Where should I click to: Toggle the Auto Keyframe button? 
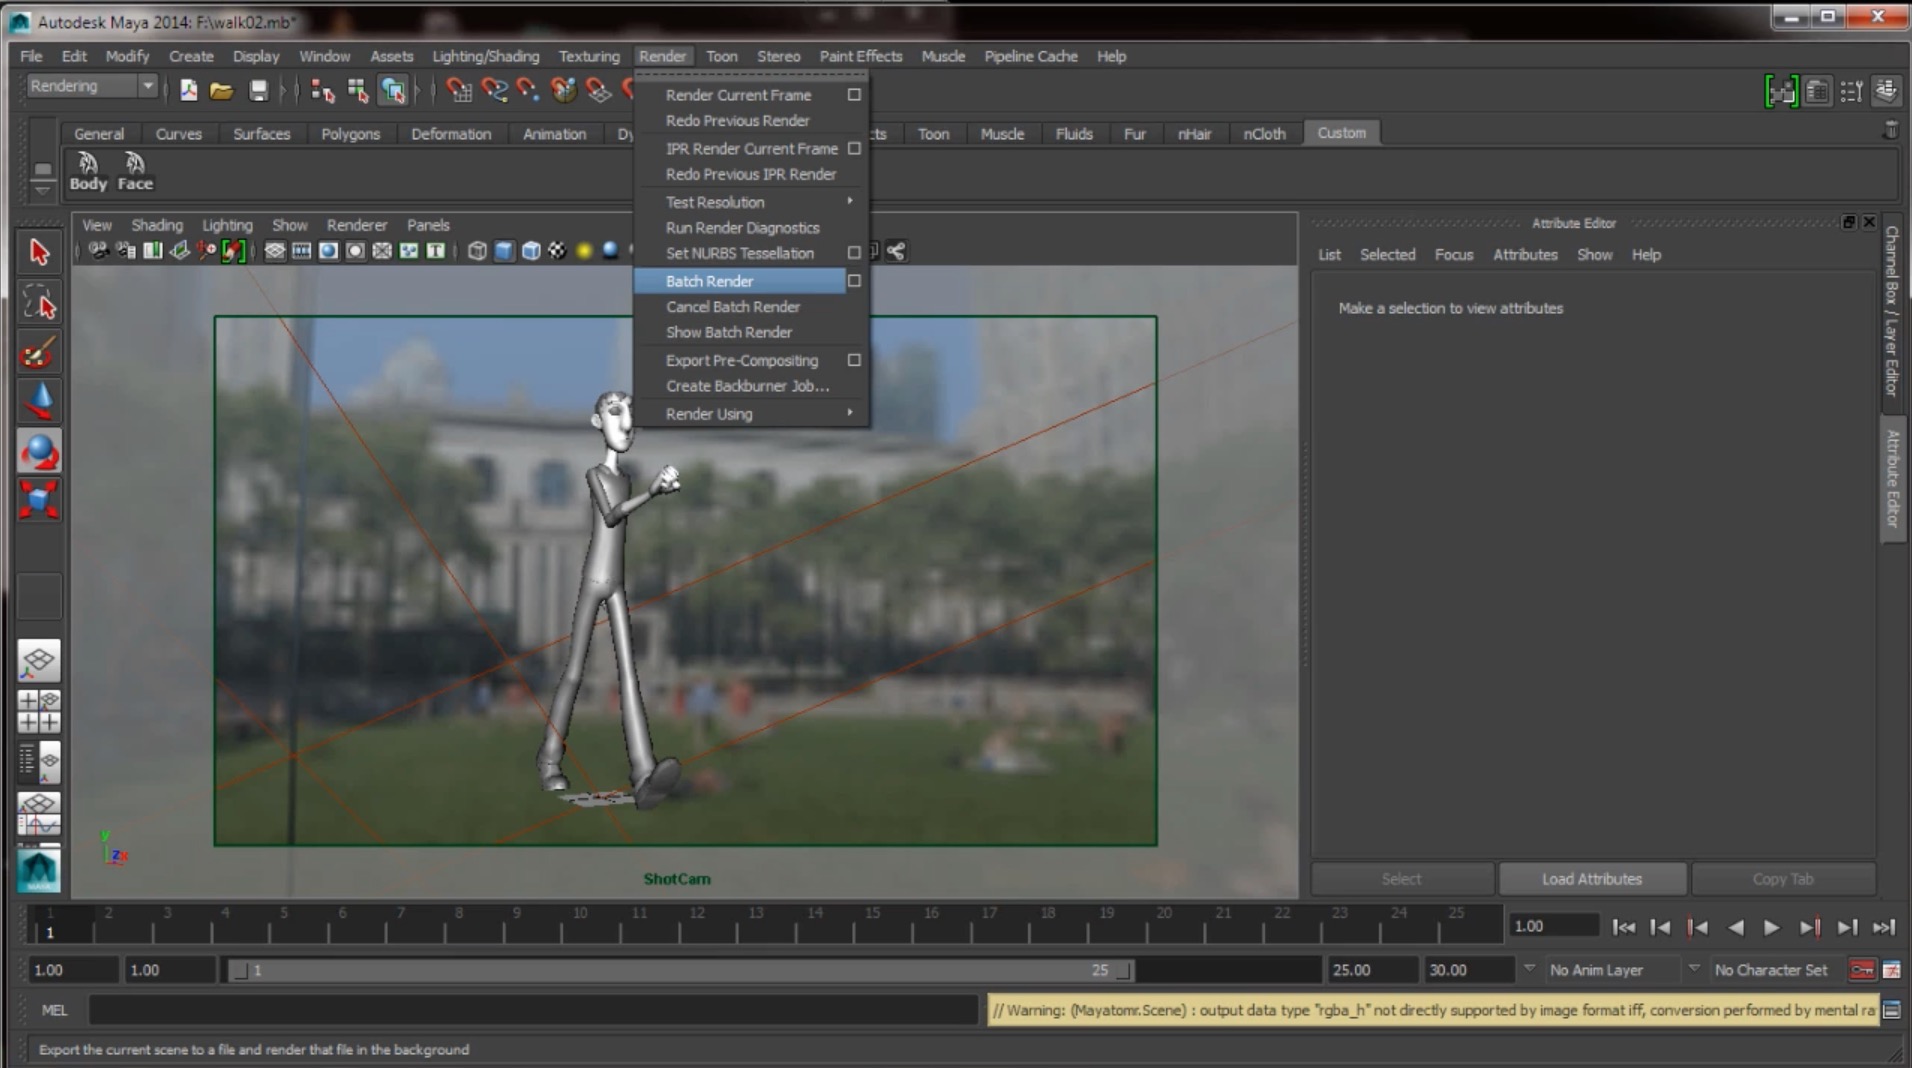(x=1861, y=970)
